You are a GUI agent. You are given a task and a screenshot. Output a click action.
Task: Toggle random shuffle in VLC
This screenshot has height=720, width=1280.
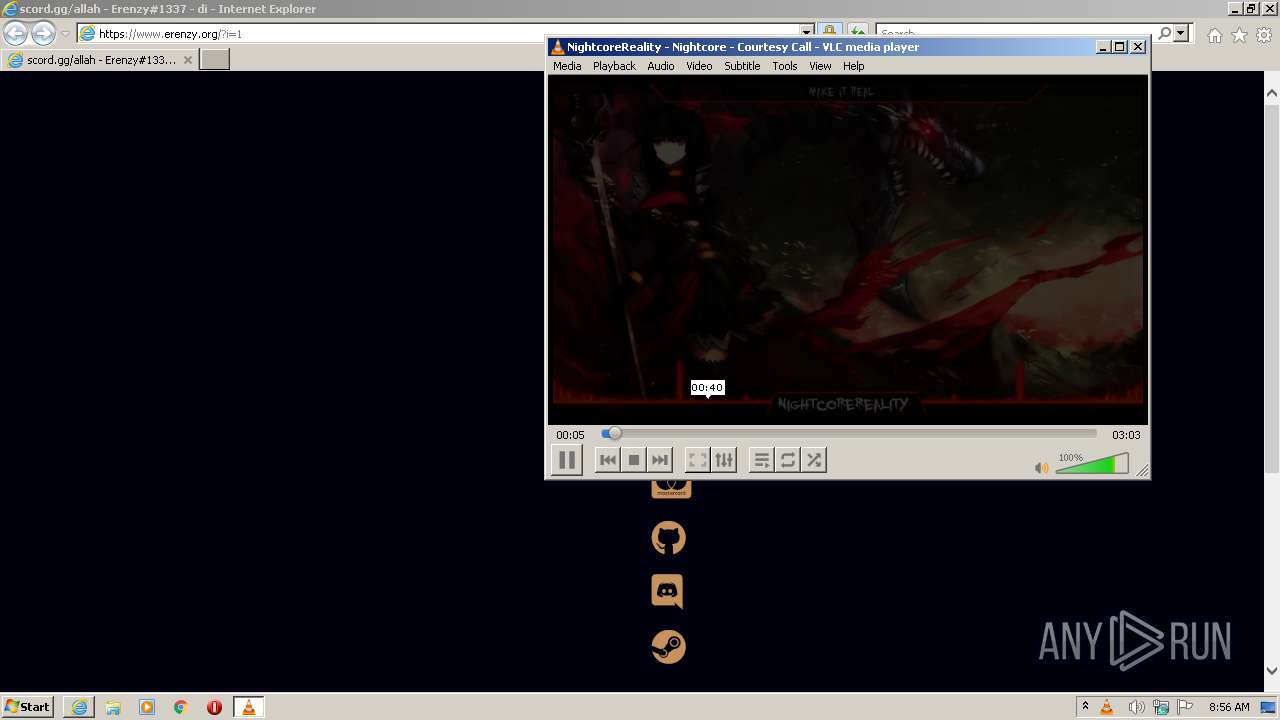click(814, 460)
